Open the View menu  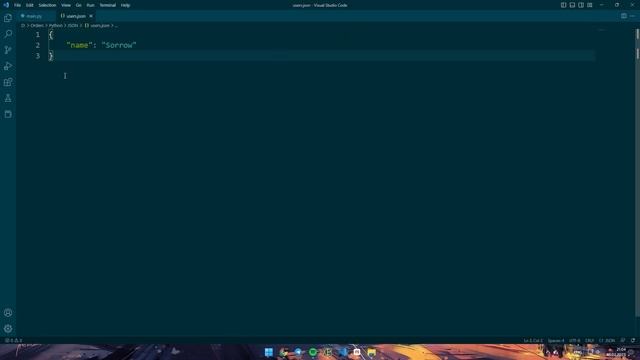click(x=66, y=5)
